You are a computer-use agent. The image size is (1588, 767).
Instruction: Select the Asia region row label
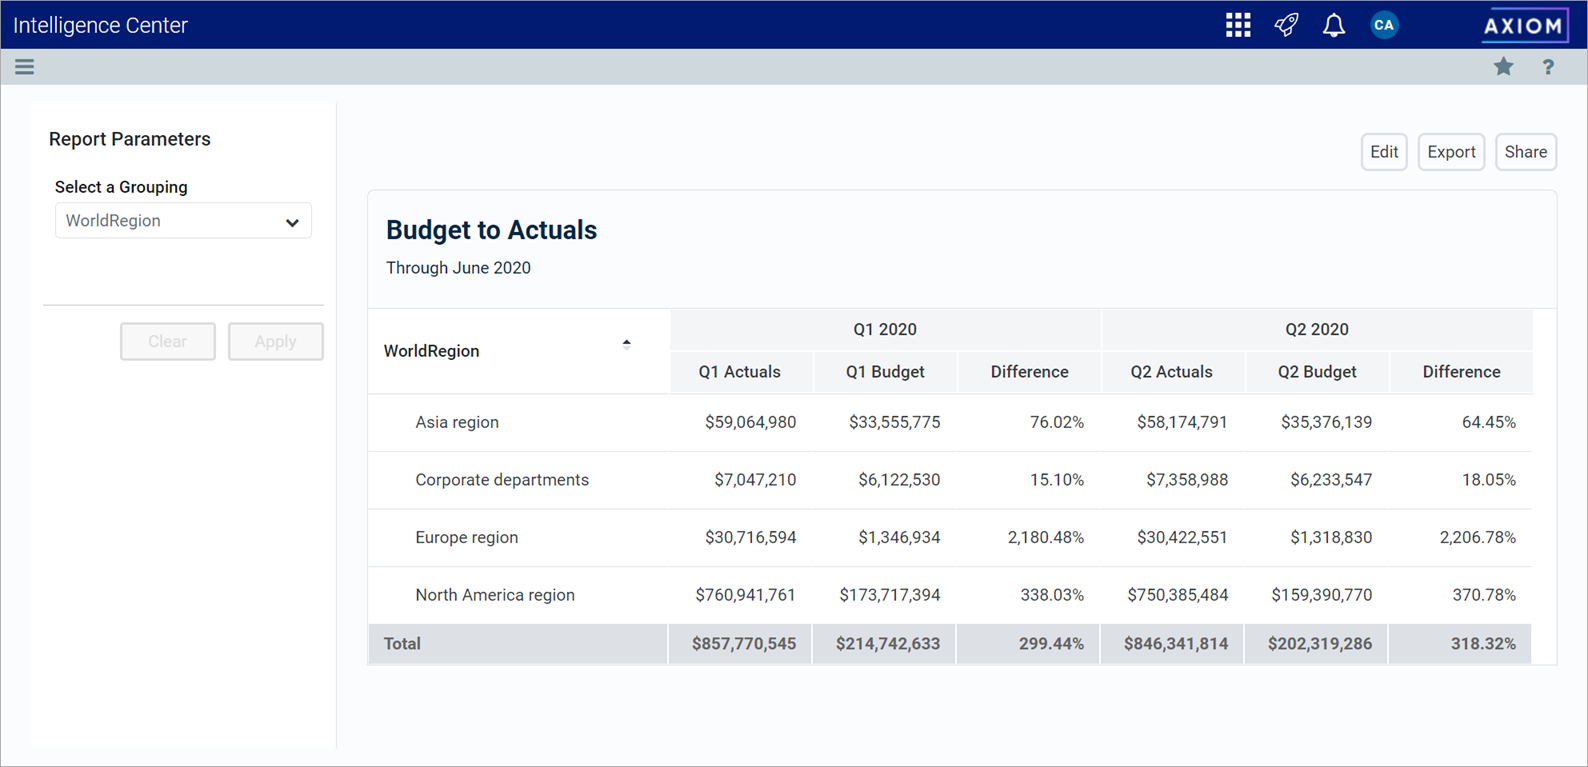(457, 423)
